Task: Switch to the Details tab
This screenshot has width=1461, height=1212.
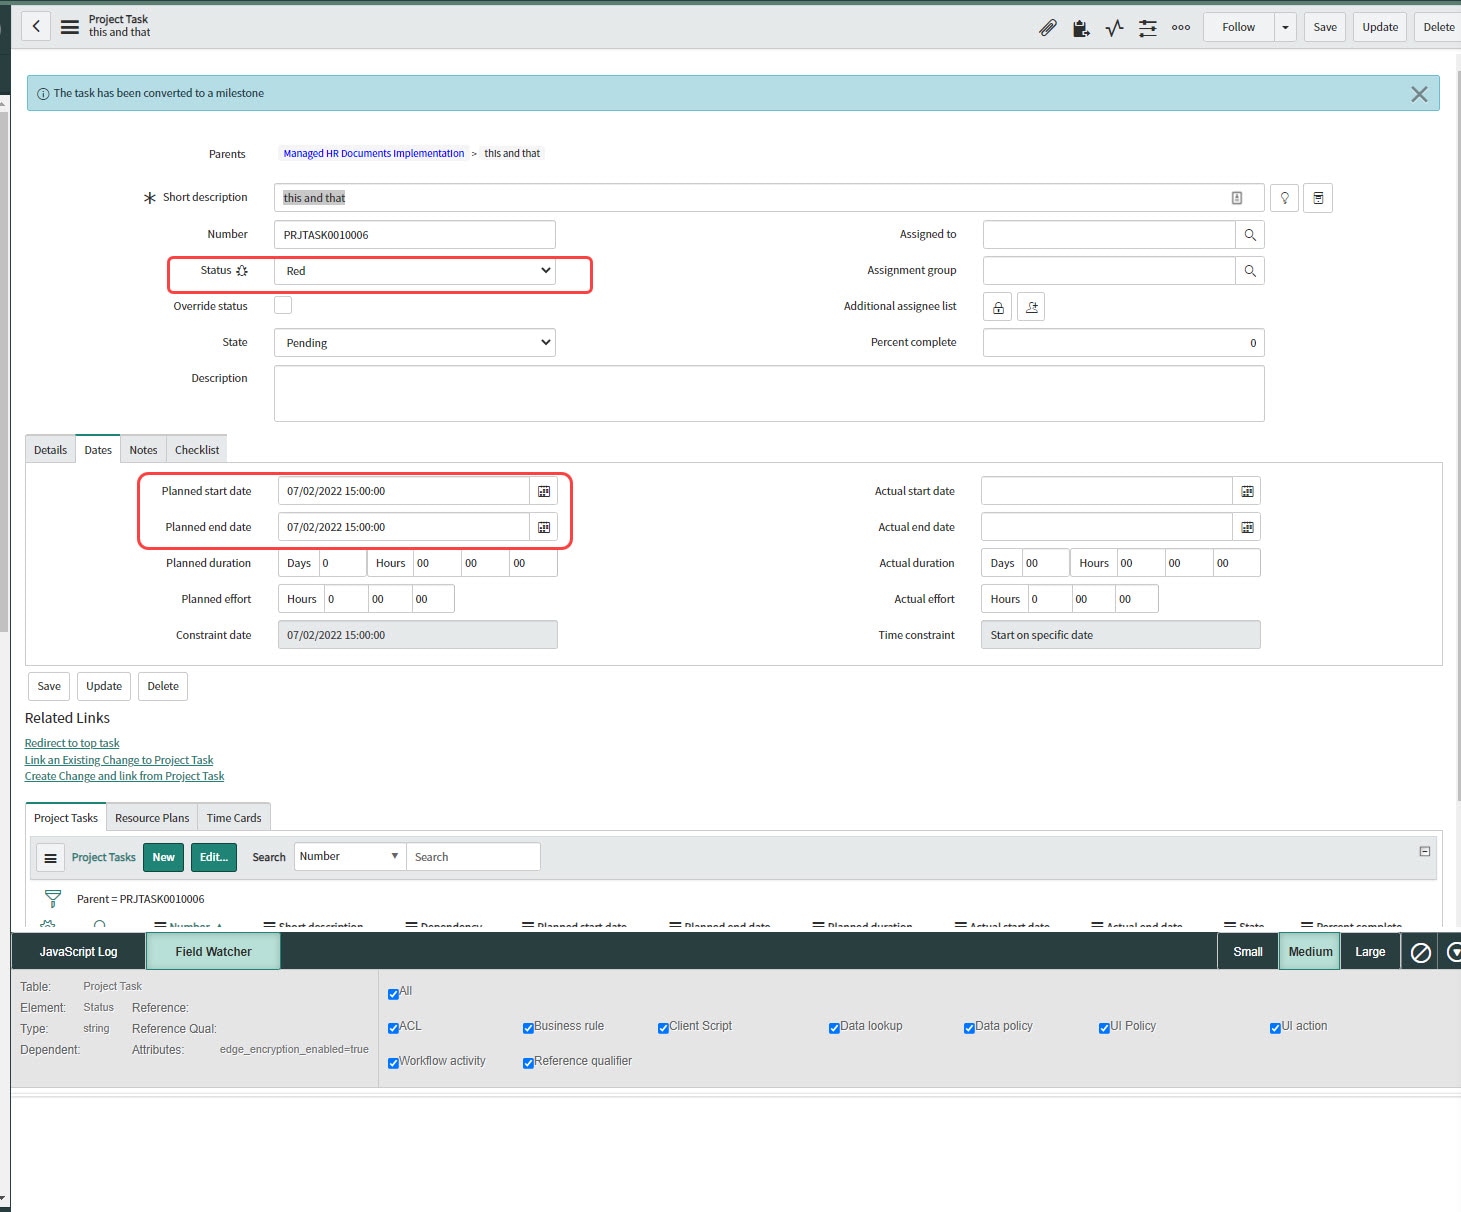Action: 50,450
